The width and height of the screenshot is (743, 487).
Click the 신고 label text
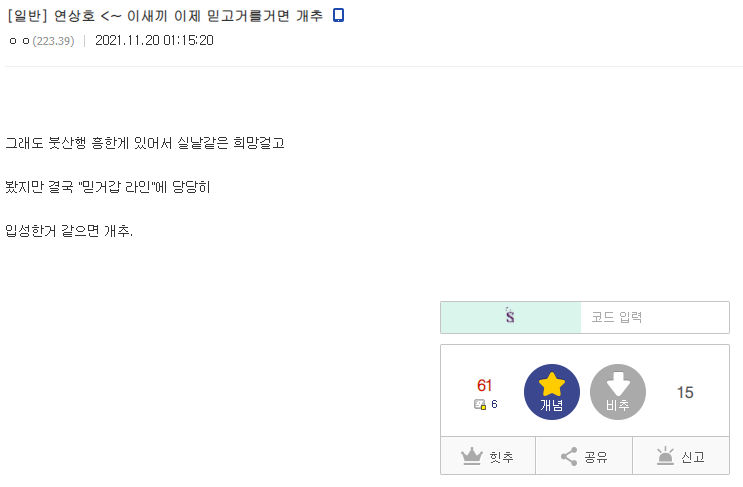(x=692, y=457)
